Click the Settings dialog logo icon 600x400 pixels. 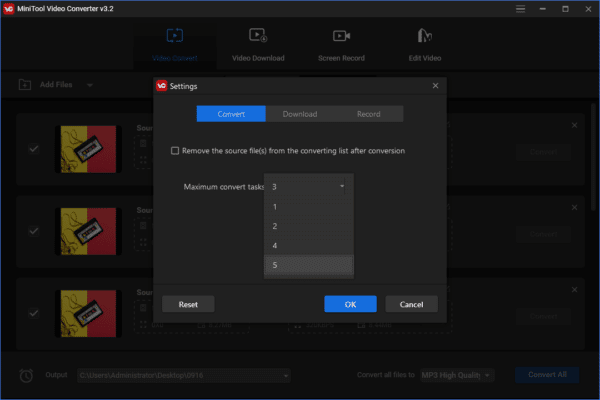tap(161, 86)
